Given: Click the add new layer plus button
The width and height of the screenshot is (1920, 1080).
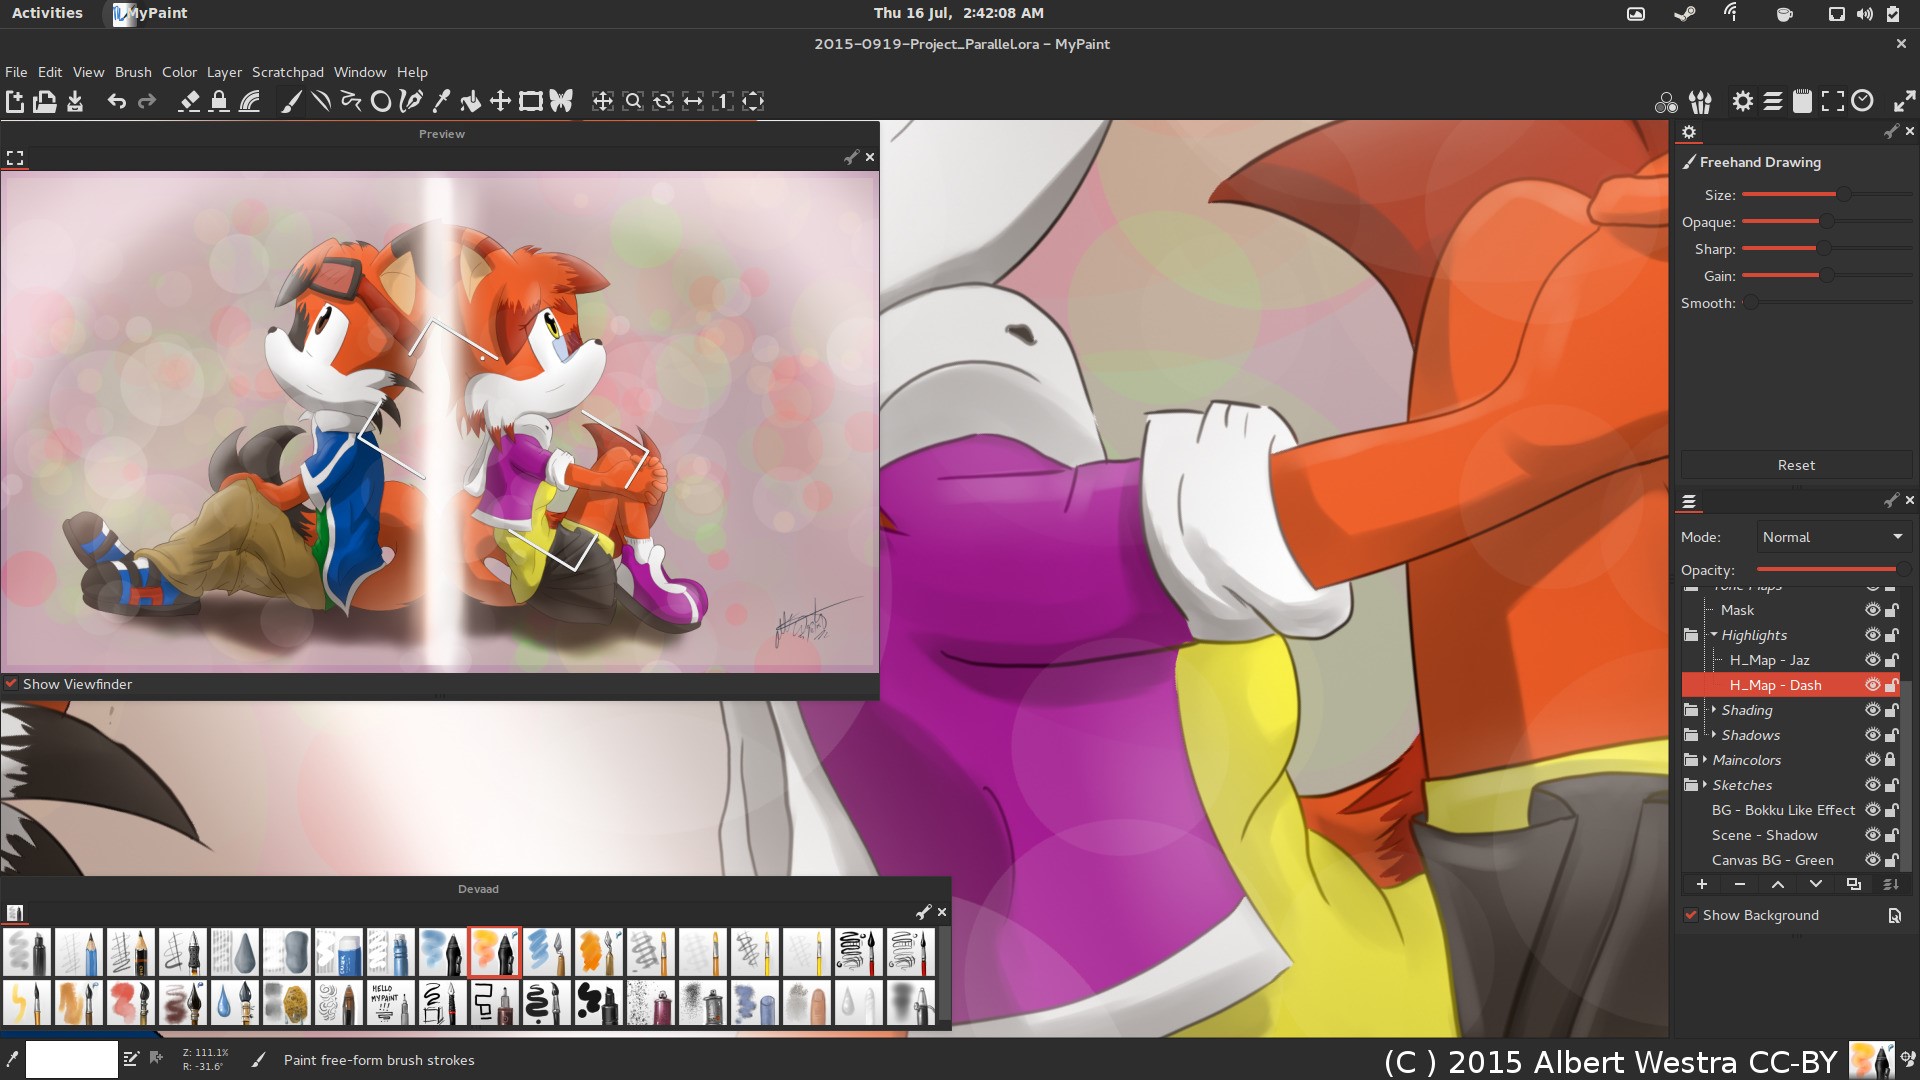Looking at the screenshot, I should click(x=1702, y=884).
